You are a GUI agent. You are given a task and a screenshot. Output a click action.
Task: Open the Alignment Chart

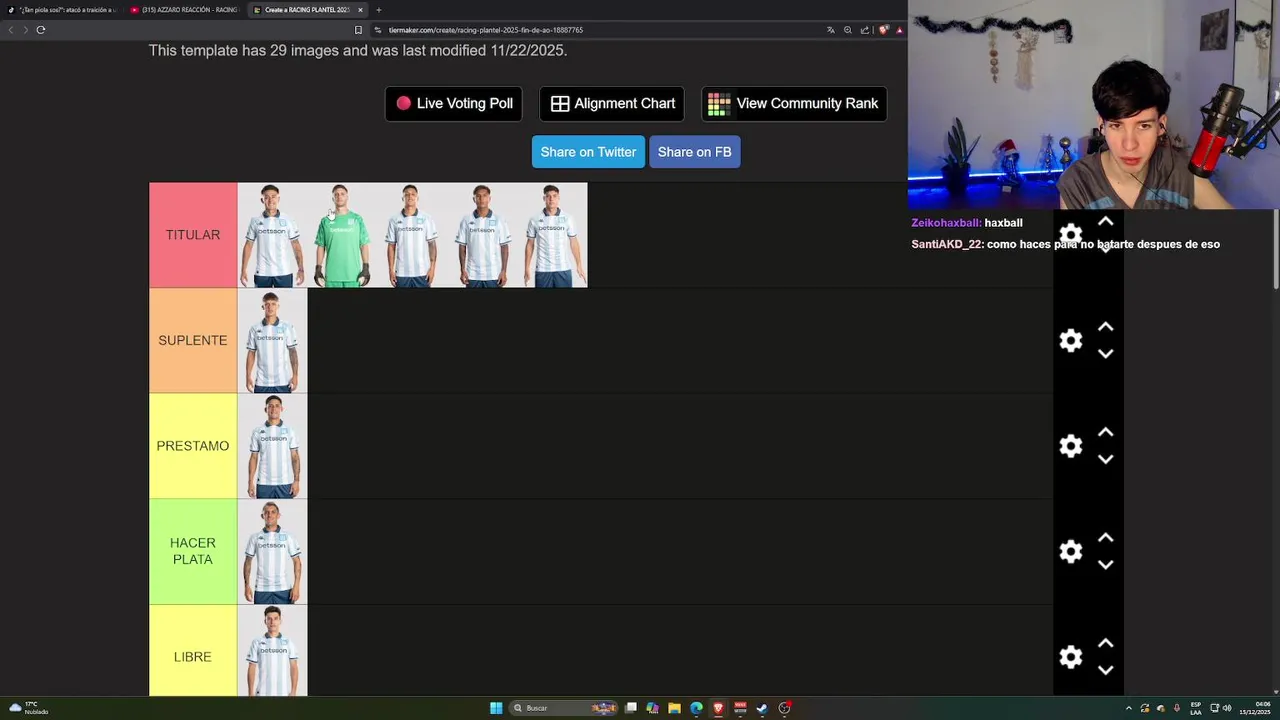click(x=612, y=103)
